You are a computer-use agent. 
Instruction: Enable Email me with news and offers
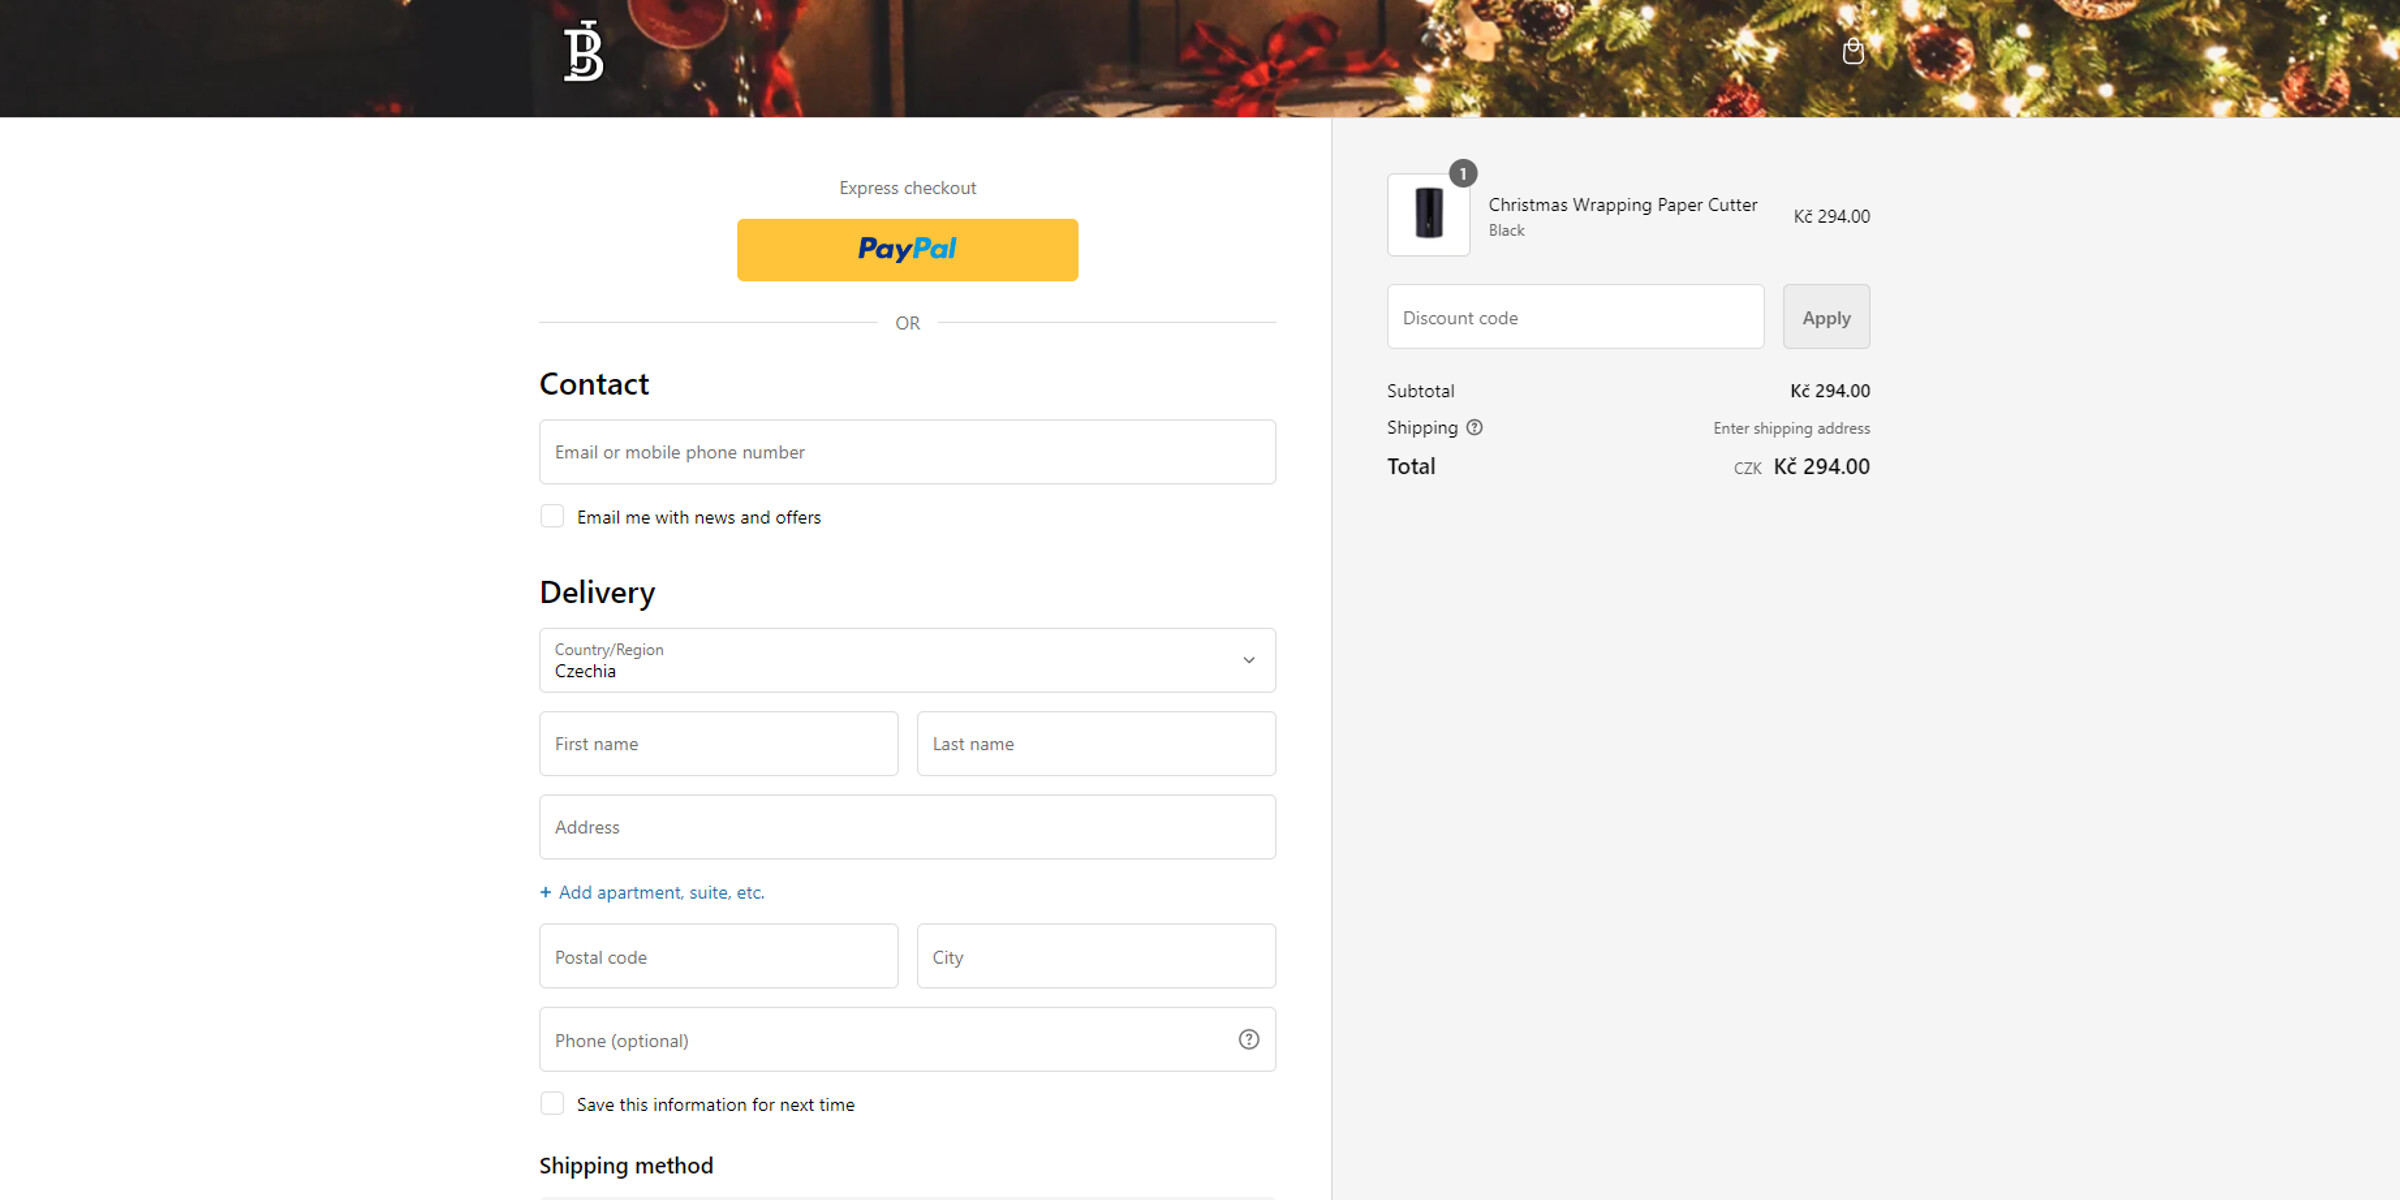552,516
